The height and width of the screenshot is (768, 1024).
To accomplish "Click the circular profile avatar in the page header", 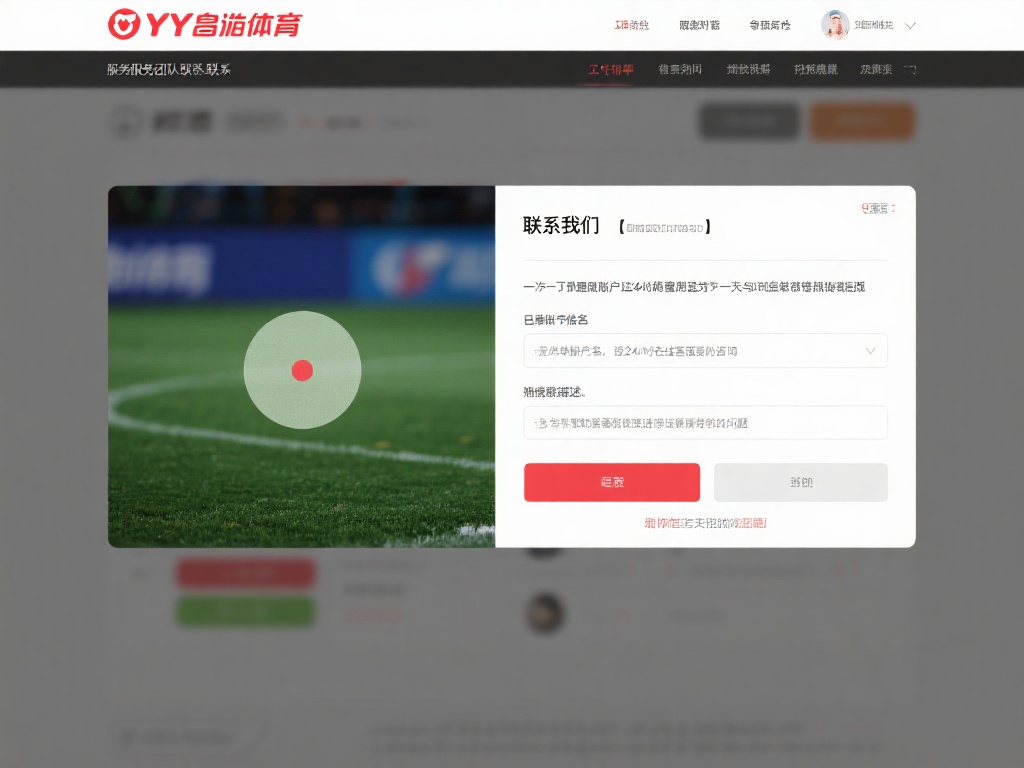I will (x=124, y=120).
